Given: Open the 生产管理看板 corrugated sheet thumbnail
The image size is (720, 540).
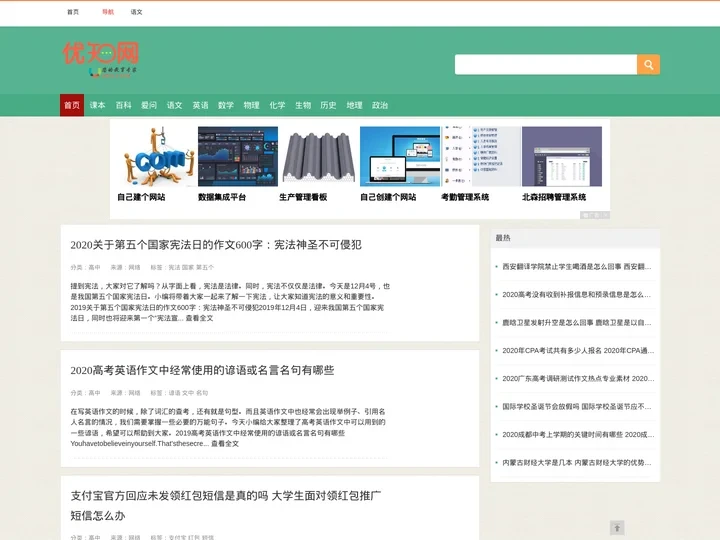Looking at the screenshot, I should (x=319, y=157).
